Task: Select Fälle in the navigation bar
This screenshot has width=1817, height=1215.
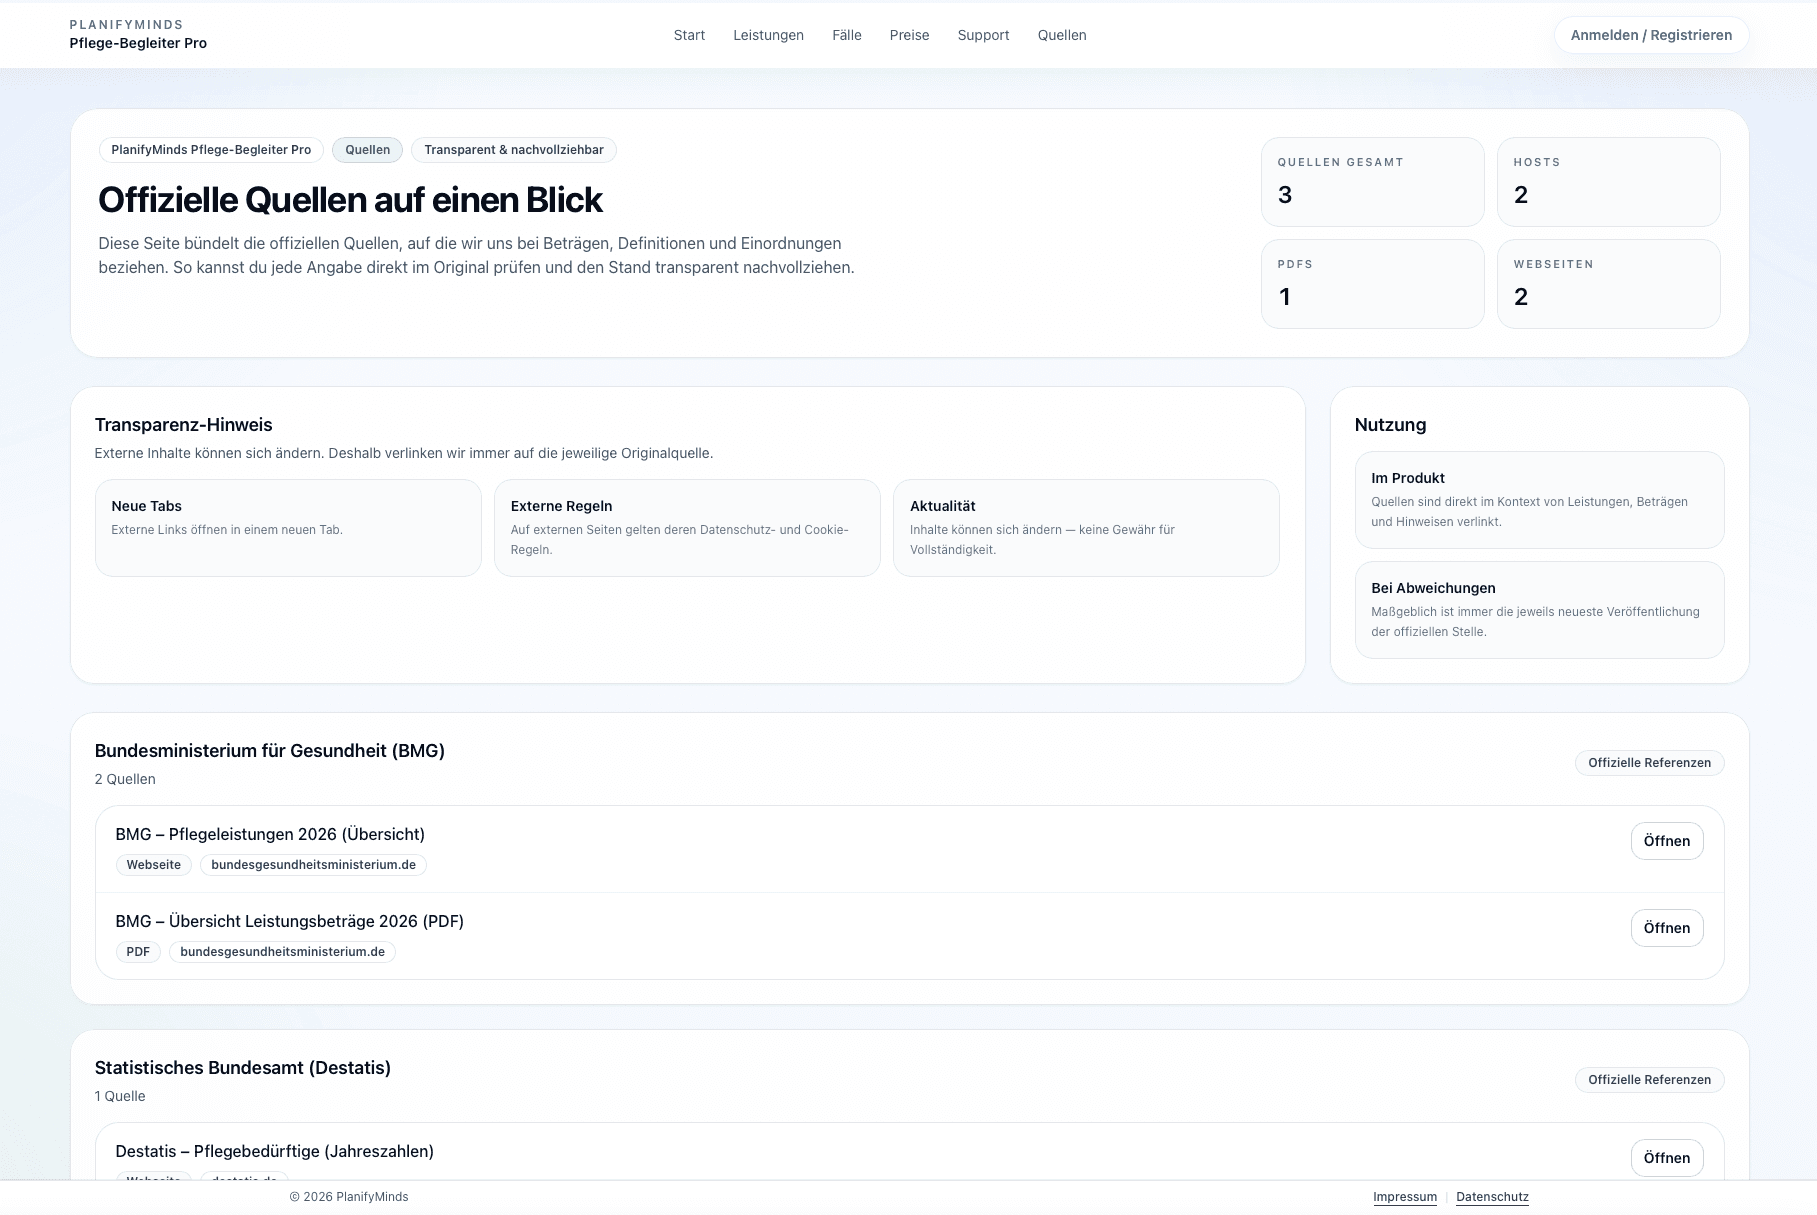Action: [846, 35]
